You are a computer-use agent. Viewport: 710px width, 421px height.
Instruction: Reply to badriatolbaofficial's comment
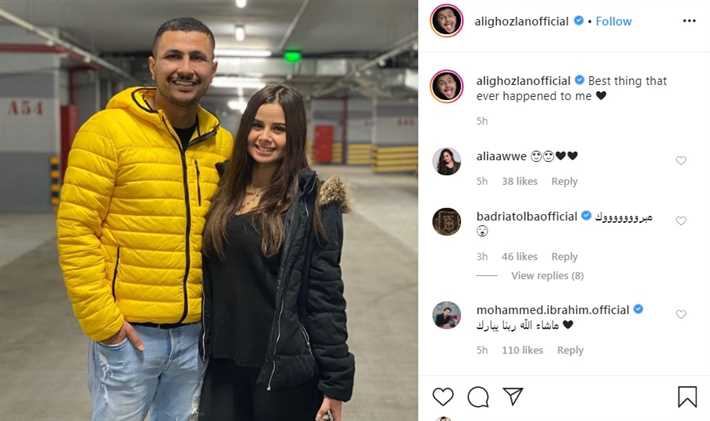click(564, 257)
